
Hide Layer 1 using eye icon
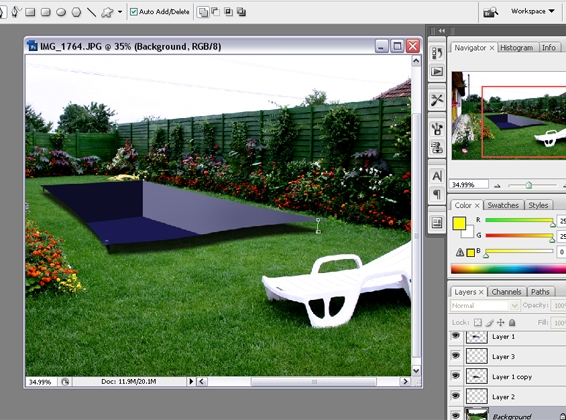(x=456, y=336)
